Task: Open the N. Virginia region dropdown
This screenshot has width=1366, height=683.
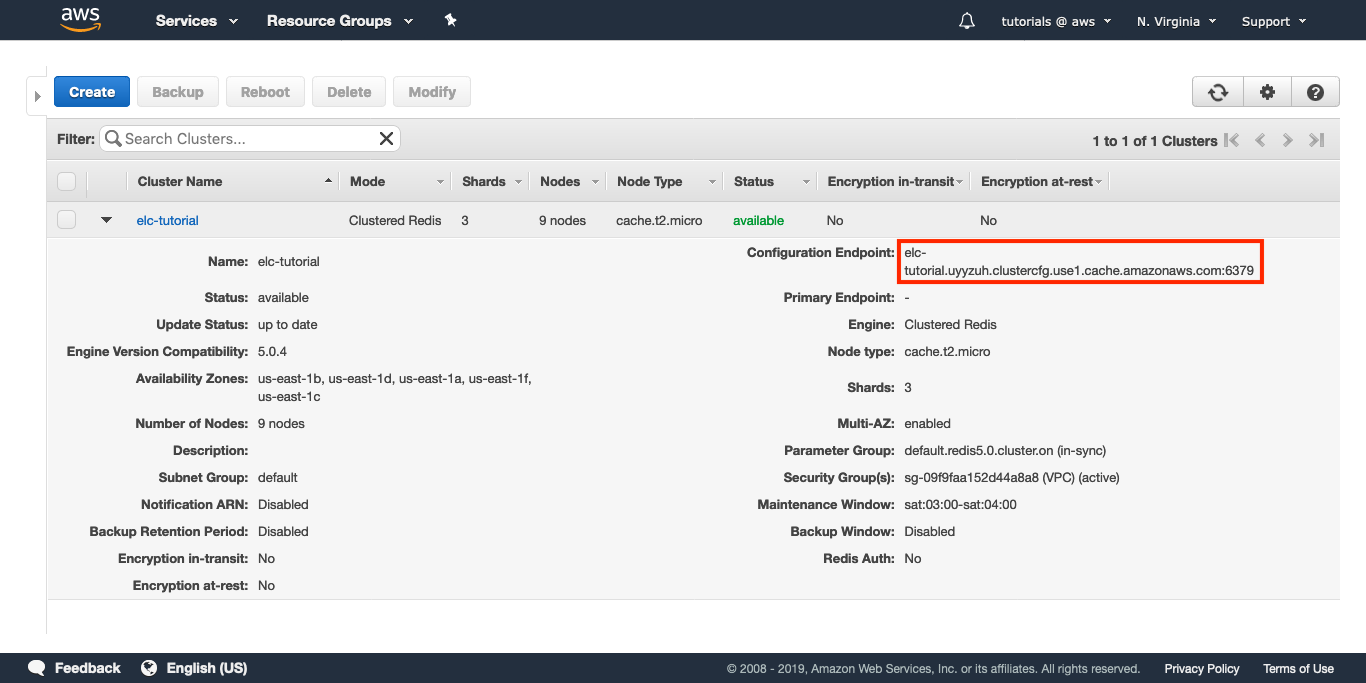Action: coord(1176,21)
